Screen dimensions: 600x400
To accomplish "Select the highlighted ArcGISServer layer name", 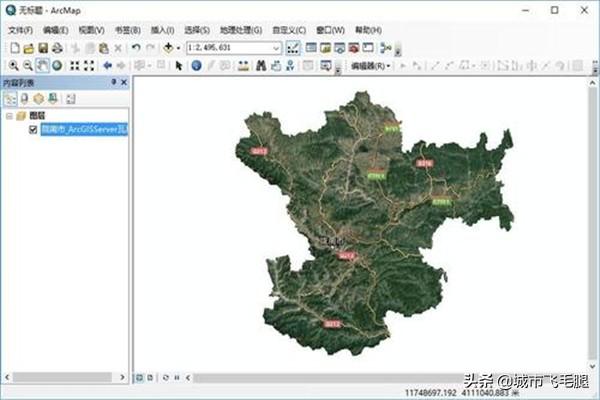I will pos(84,129).
